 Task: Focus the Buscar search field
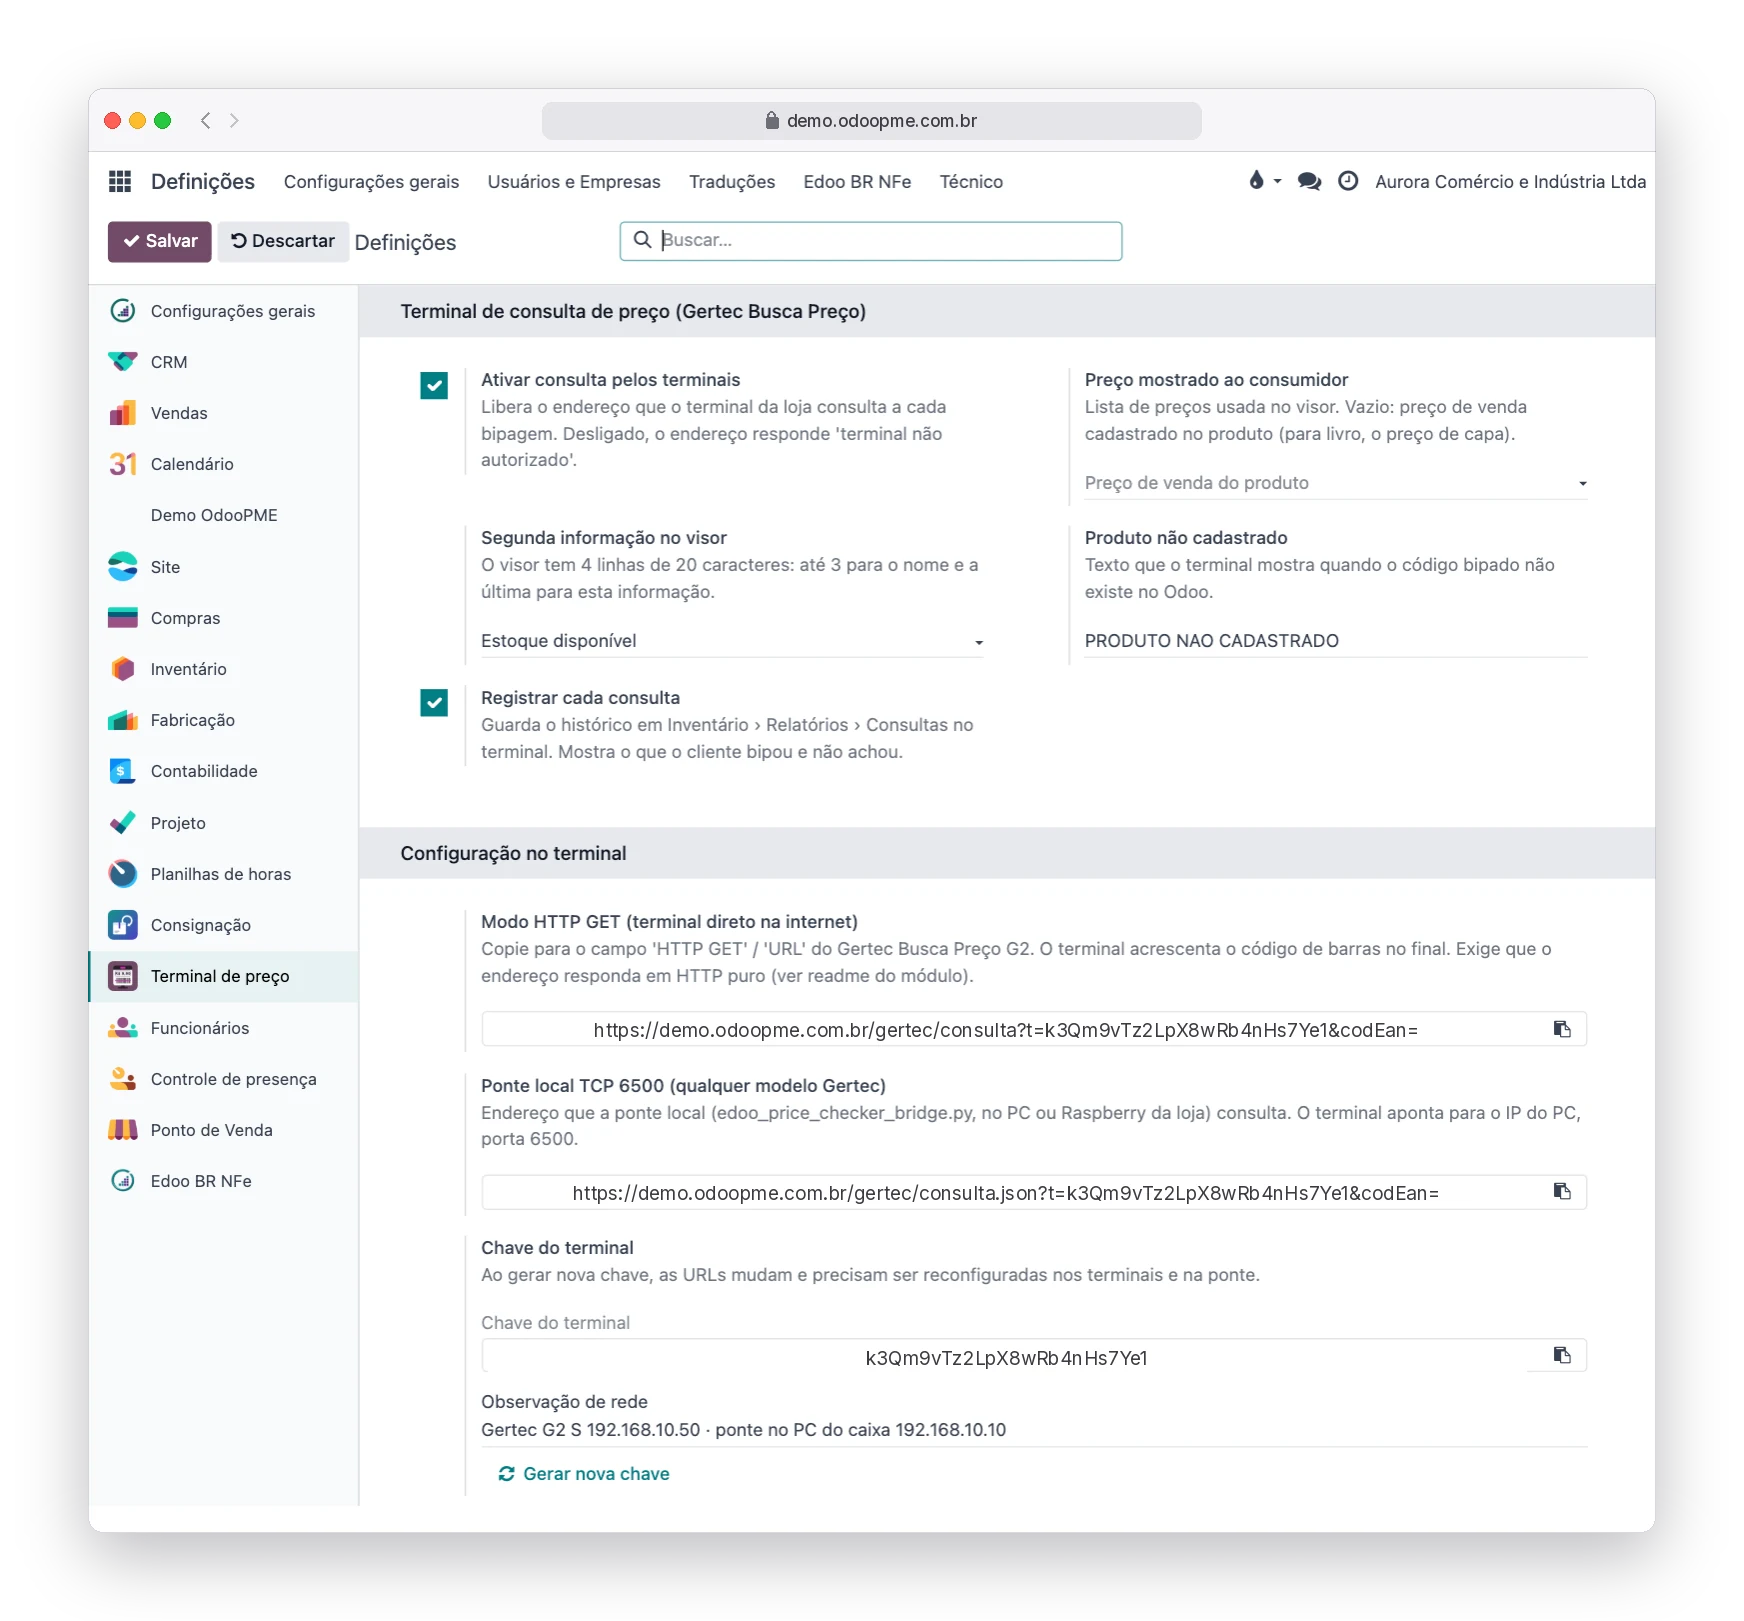point(871,241)
